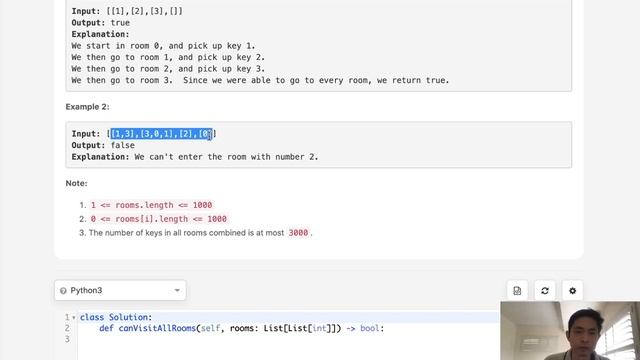Click the webcam video overlay
The height and width of the screenshot is (360, 640).
(570, 331)
